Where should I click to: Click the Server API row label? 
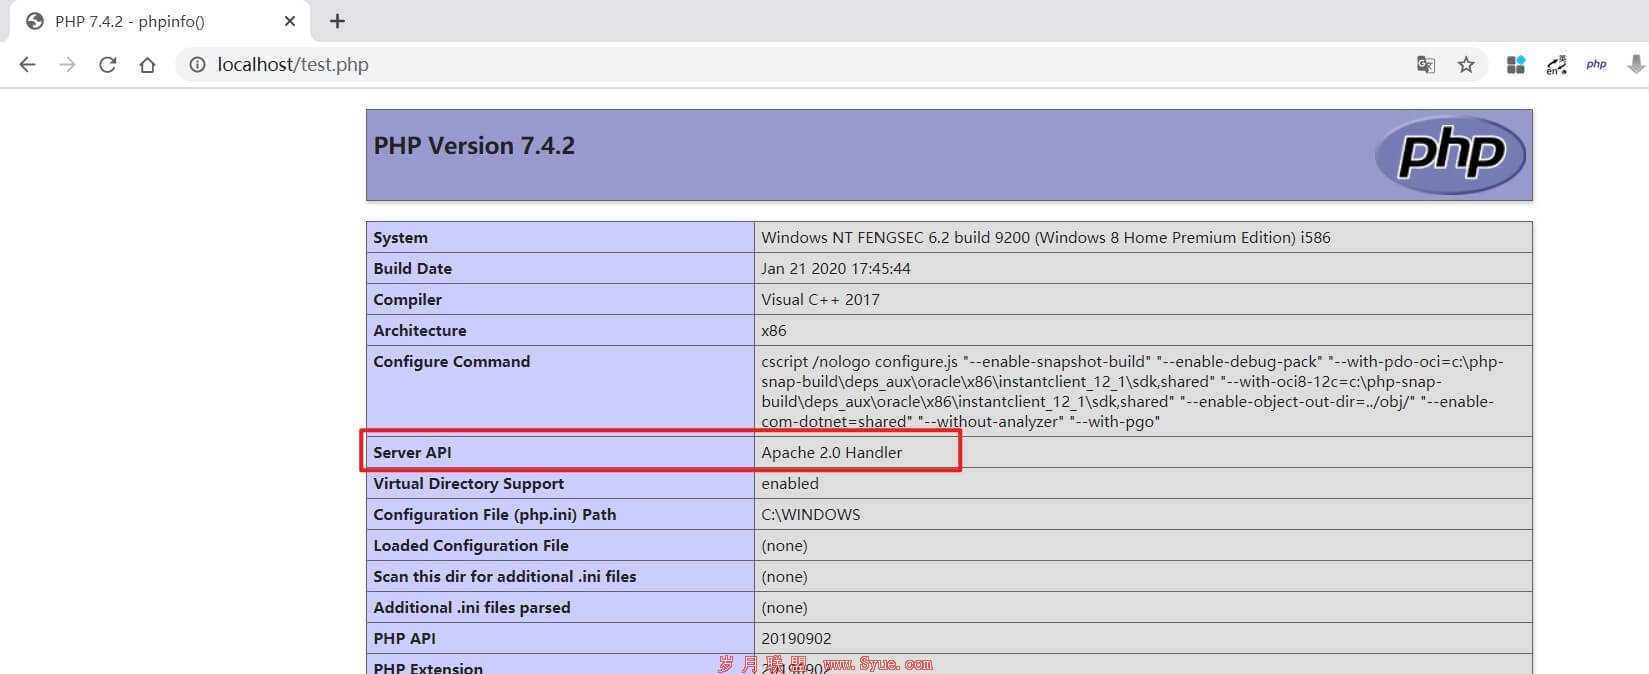pyautogui.click(x=412, y=453)
